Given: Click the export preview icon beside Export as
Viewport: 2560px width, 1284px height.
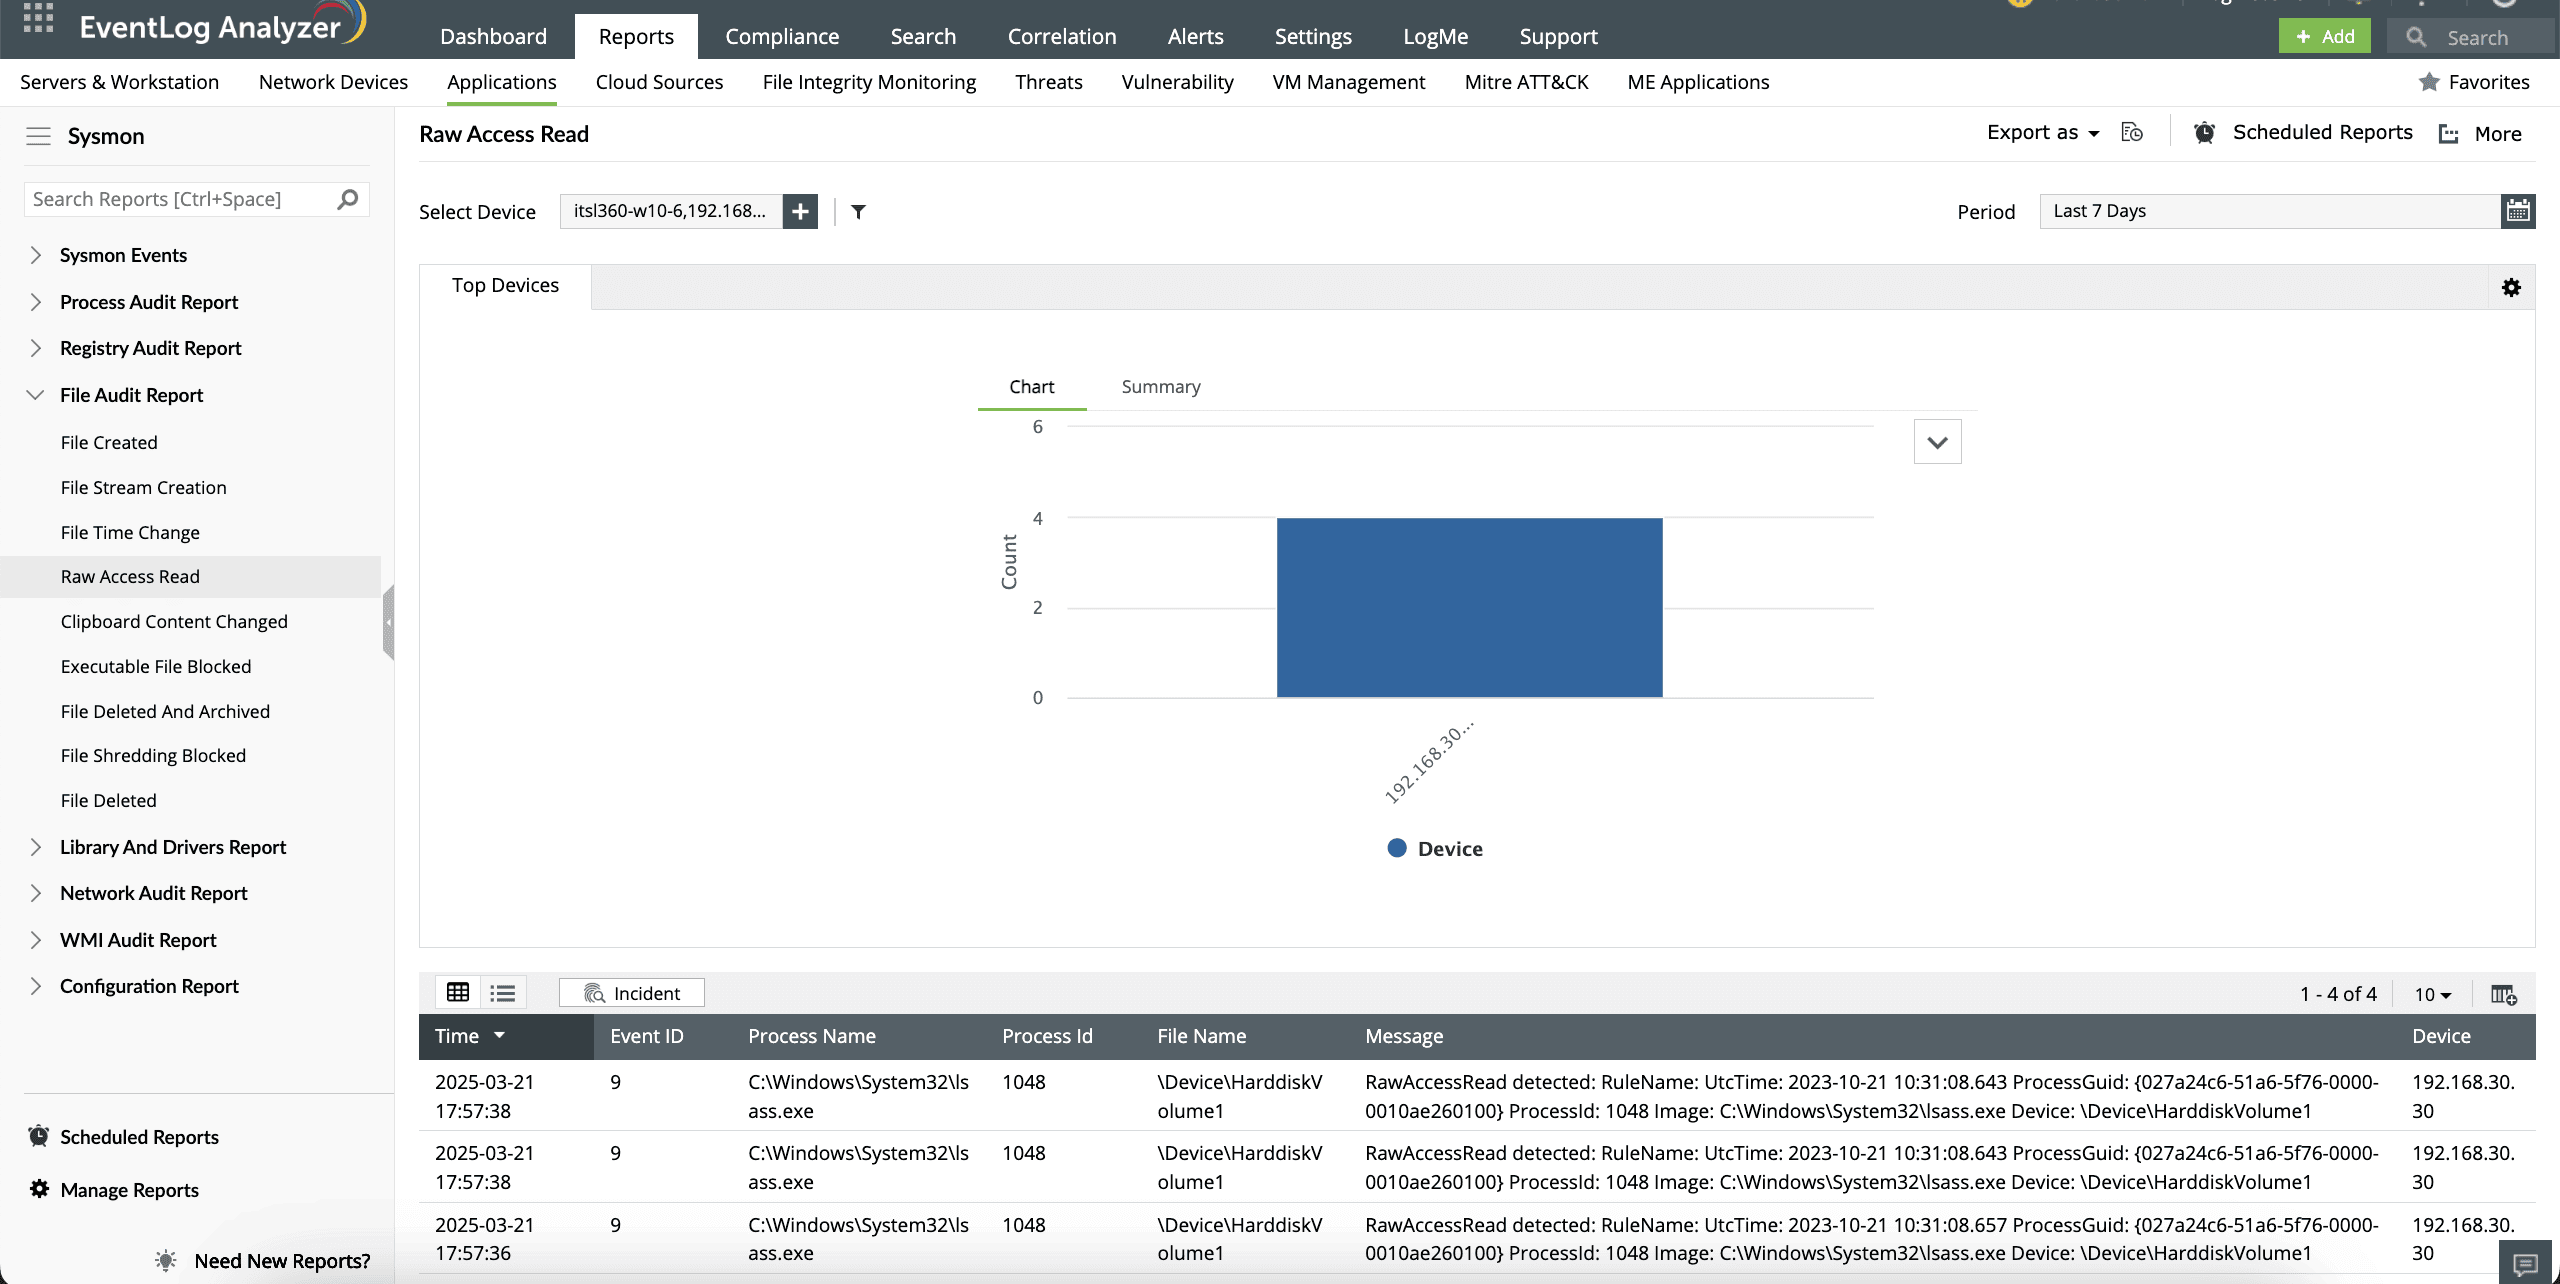Looking at the screenshot, I should point(2132,132).
